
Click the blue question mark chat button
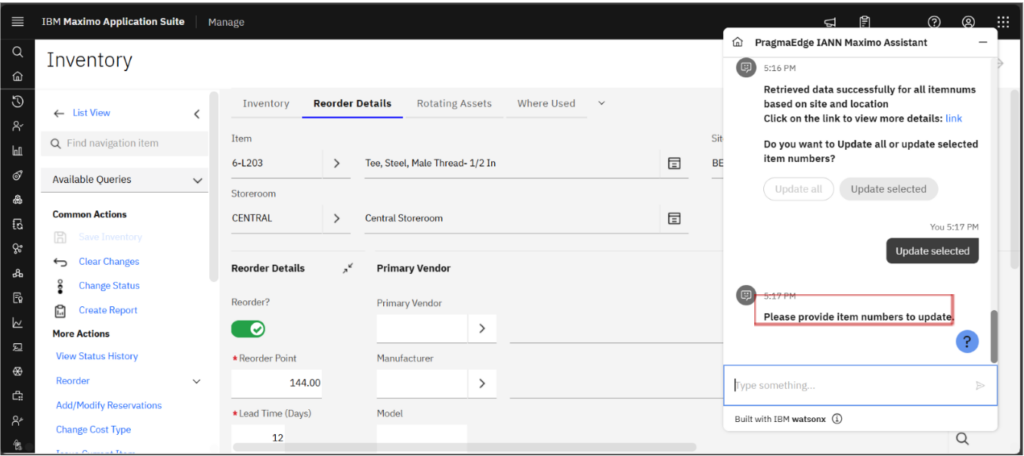pos(967,341)
